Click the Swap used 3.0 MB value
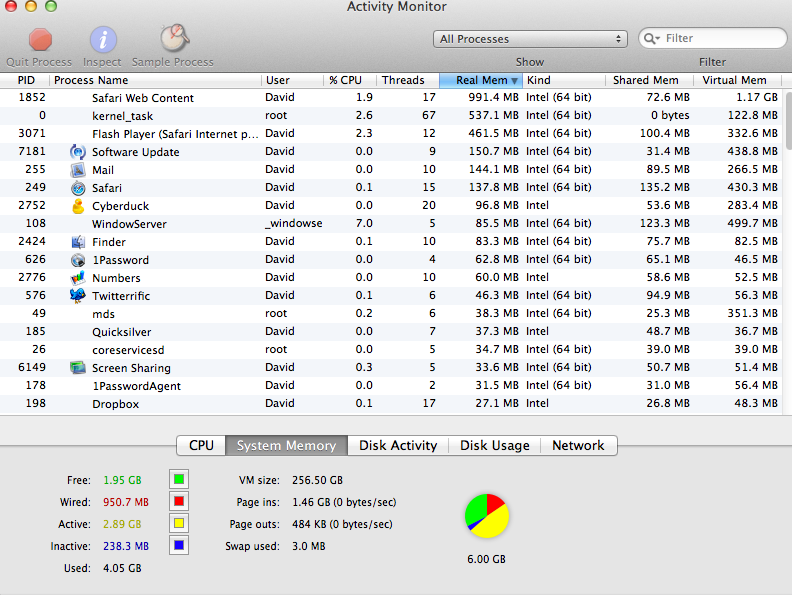 point(309,546)
